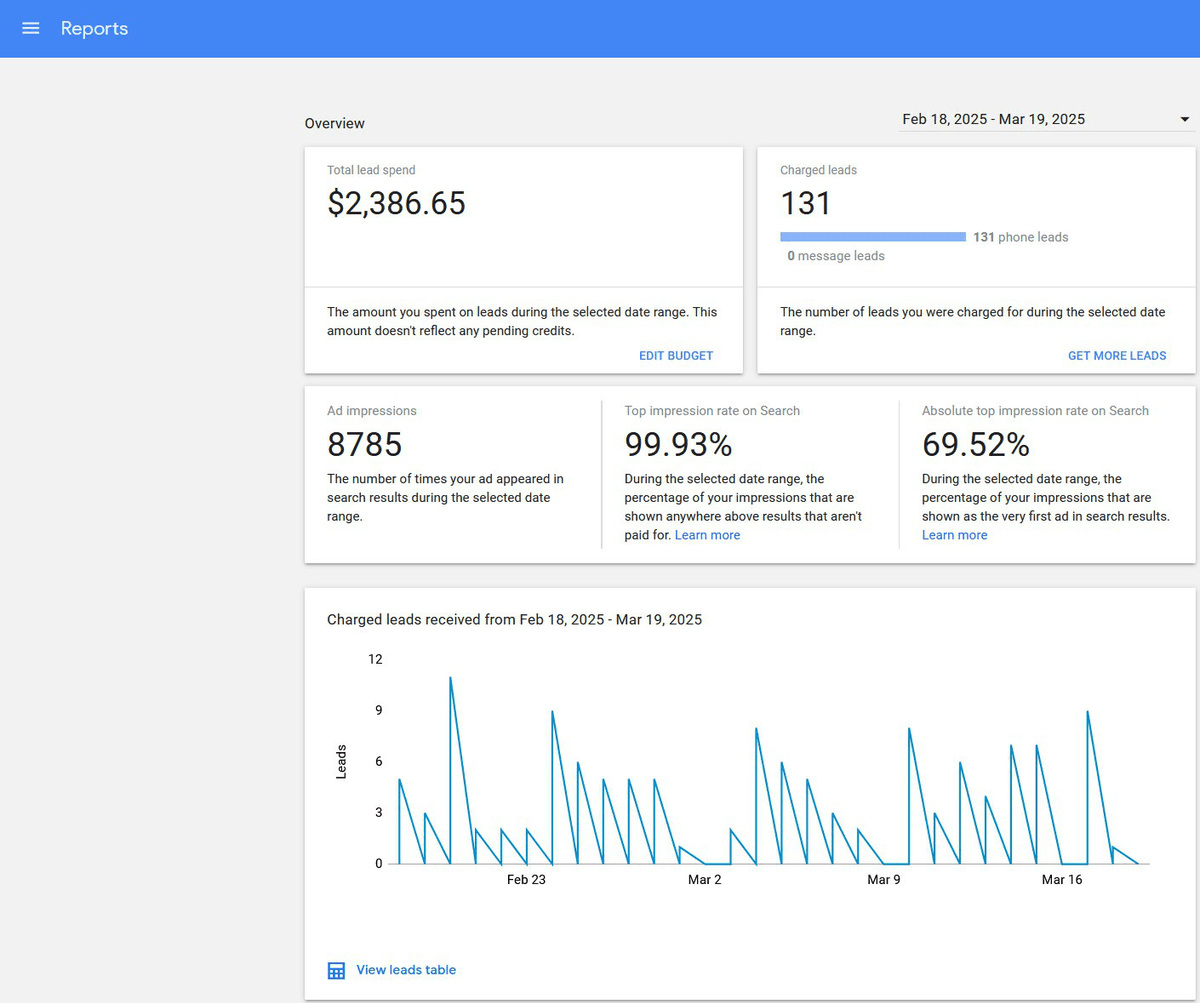Open Learn more under Absolute top impression rate
The image size is (1200, 1003).
click(954, 535)
